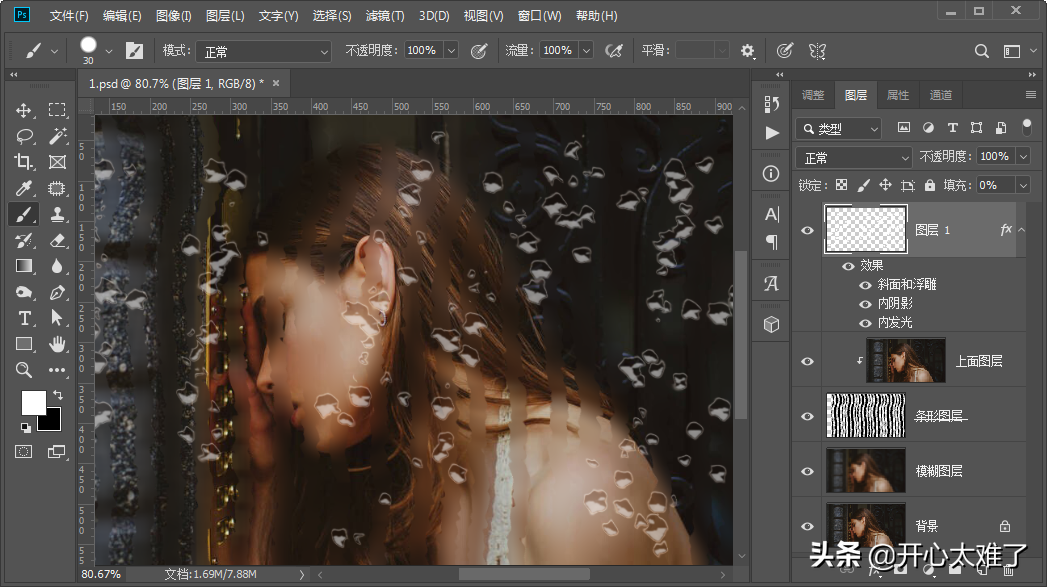Open the 窗口(W) menu
Image resolution: width=1047 pixels, height=587 pixels.
pyautogui.click(x=540, y=15)
